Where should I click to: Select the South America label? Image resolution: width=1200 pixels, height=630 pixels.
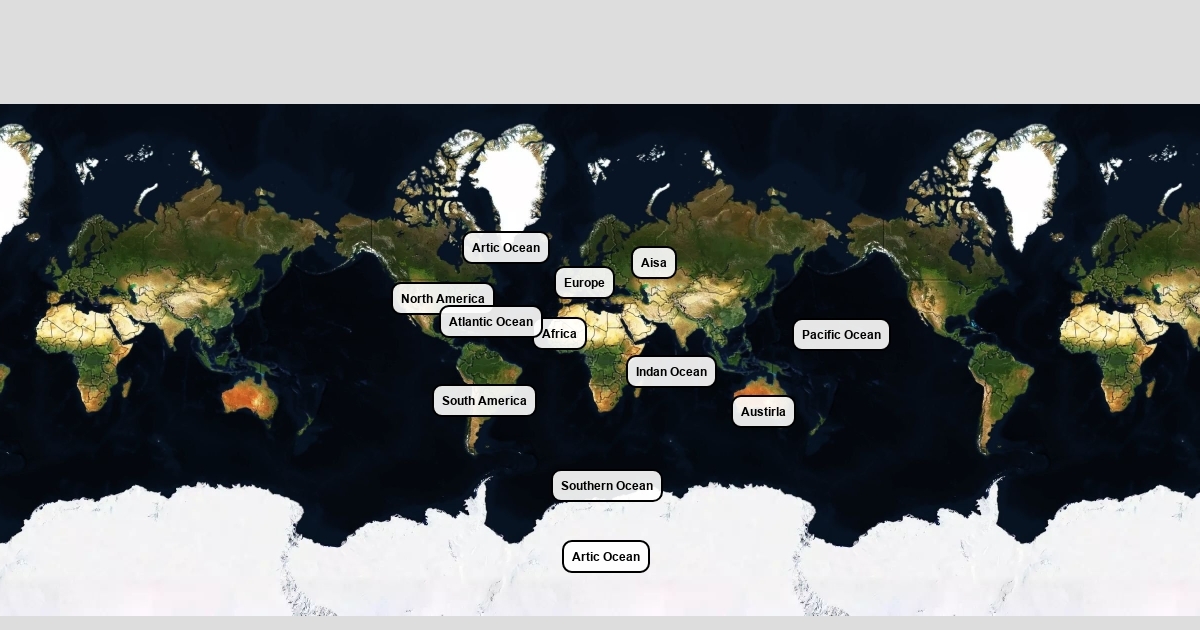click(x=484, y=401)
